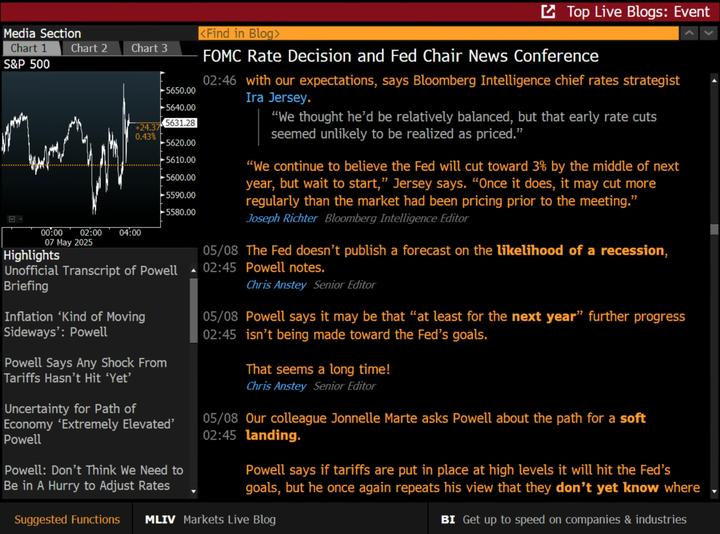Launch MLIV Markets Live Blog function
The width and height of the screenshot is (720, 534).
tap(210, 519)
